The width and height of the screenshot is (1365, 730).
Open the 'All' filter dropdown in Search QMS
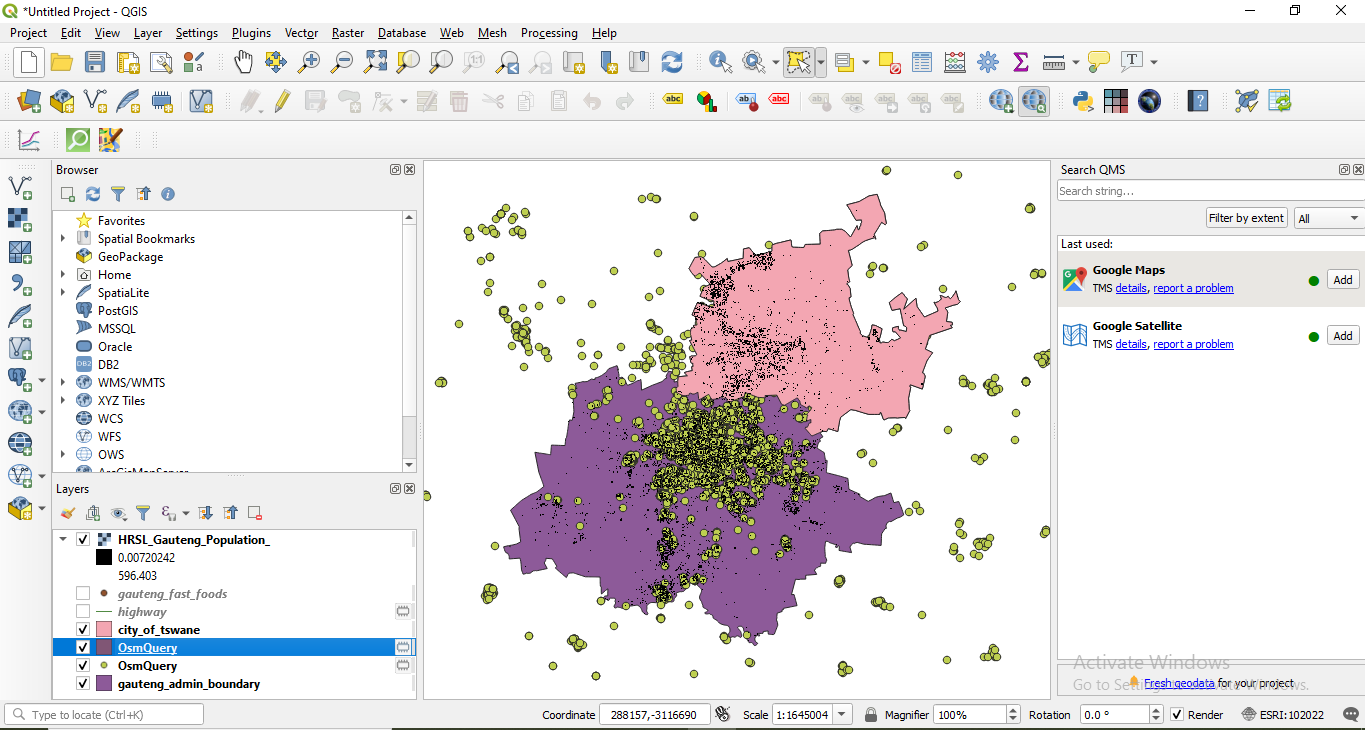1329,218
